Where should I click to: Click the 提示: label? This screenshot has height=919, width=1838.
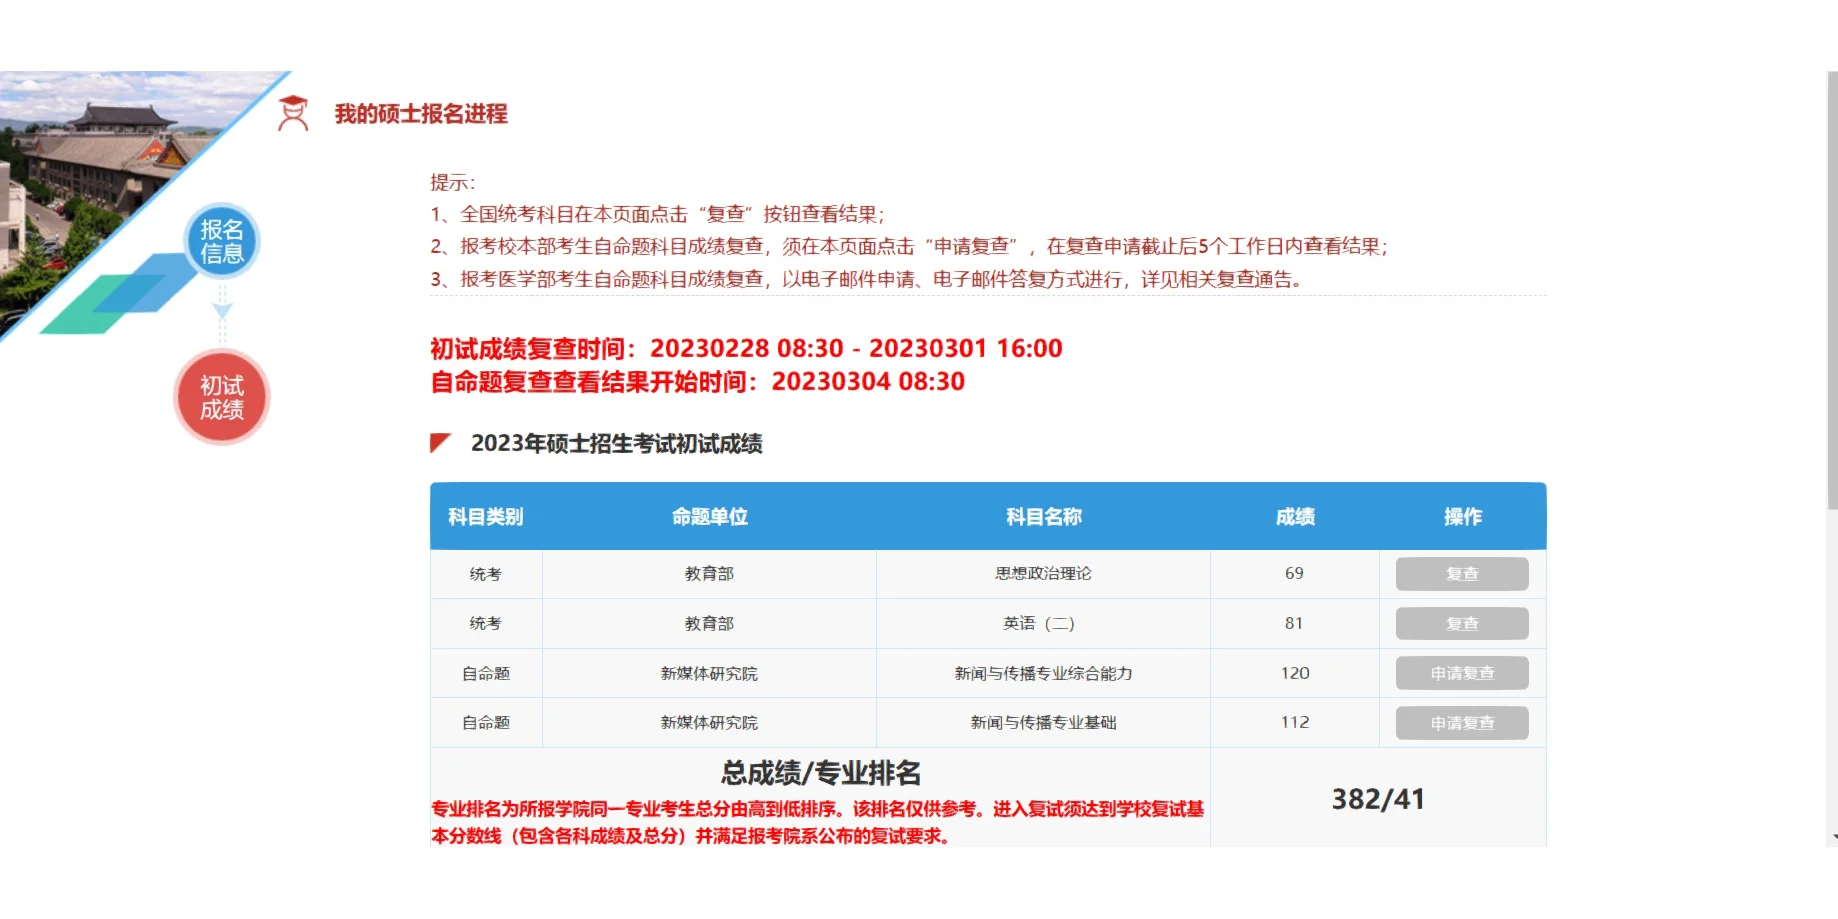[x=453, y=182]
